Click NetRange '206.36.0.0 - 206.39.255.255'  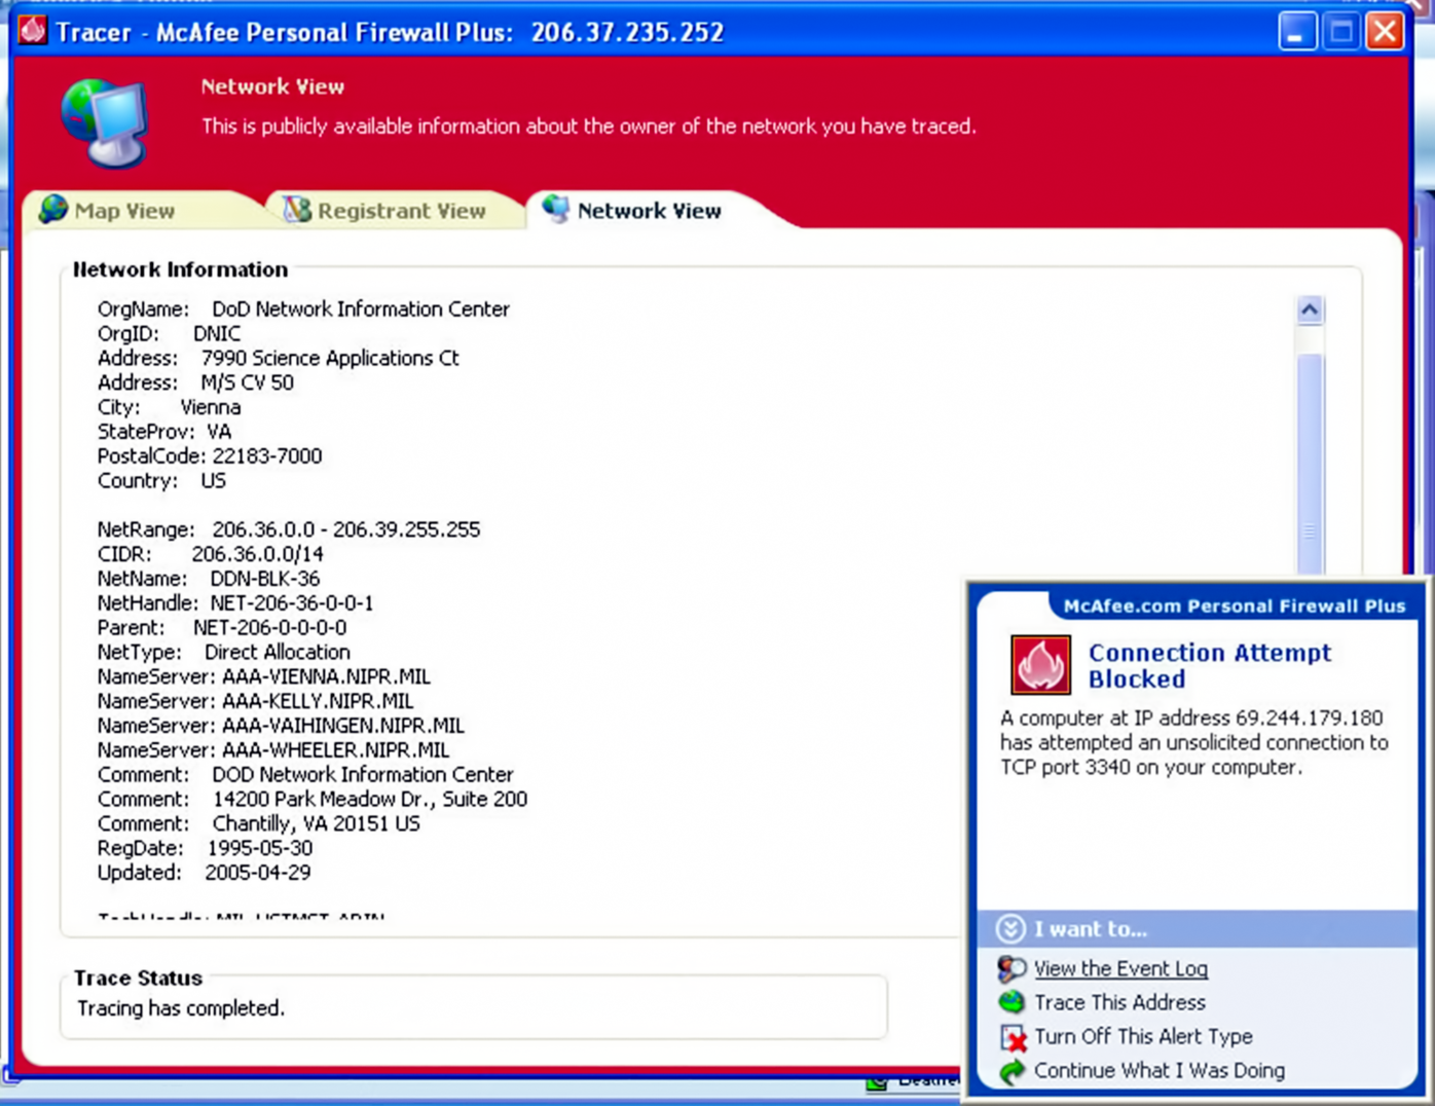tap(346, 529)
